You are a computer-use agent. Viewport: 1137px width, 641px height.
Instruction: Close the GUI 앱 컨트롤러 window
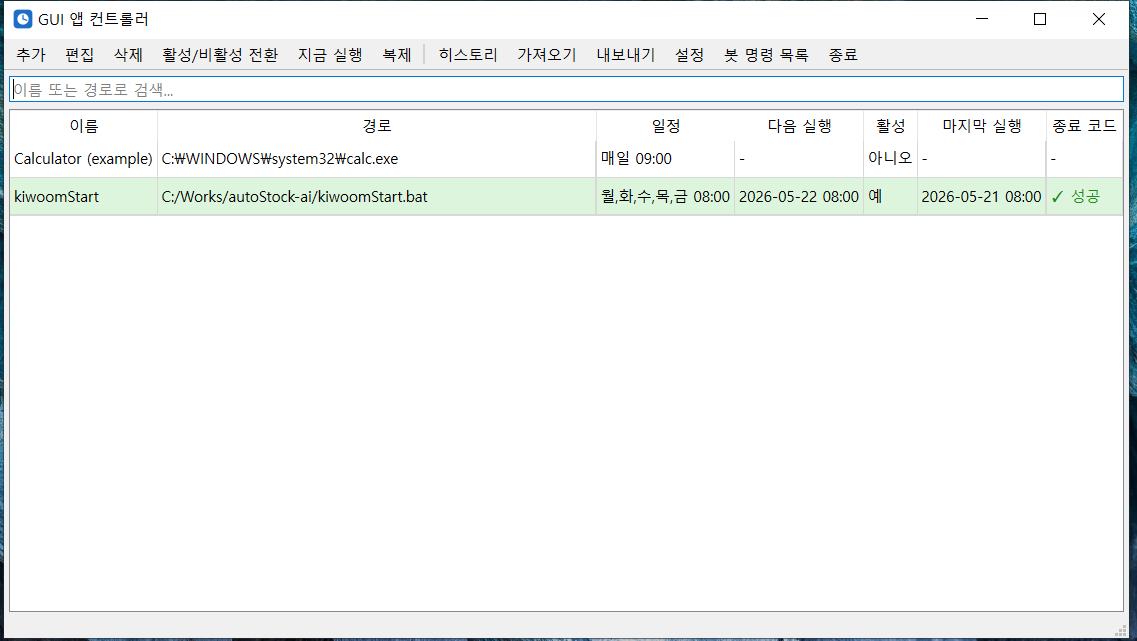pos(1099,19)
